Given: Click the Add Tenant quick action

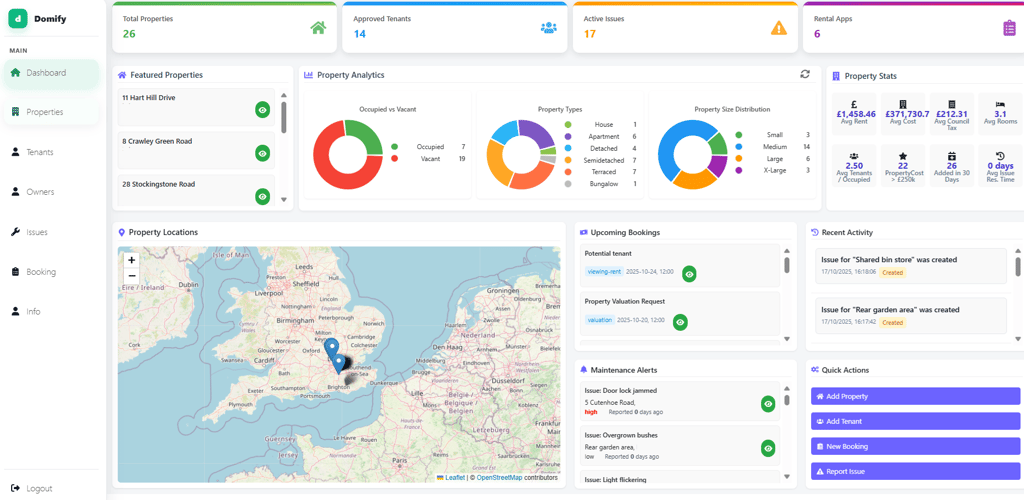Looking at the screenshot, I should (x=915, y=421).
